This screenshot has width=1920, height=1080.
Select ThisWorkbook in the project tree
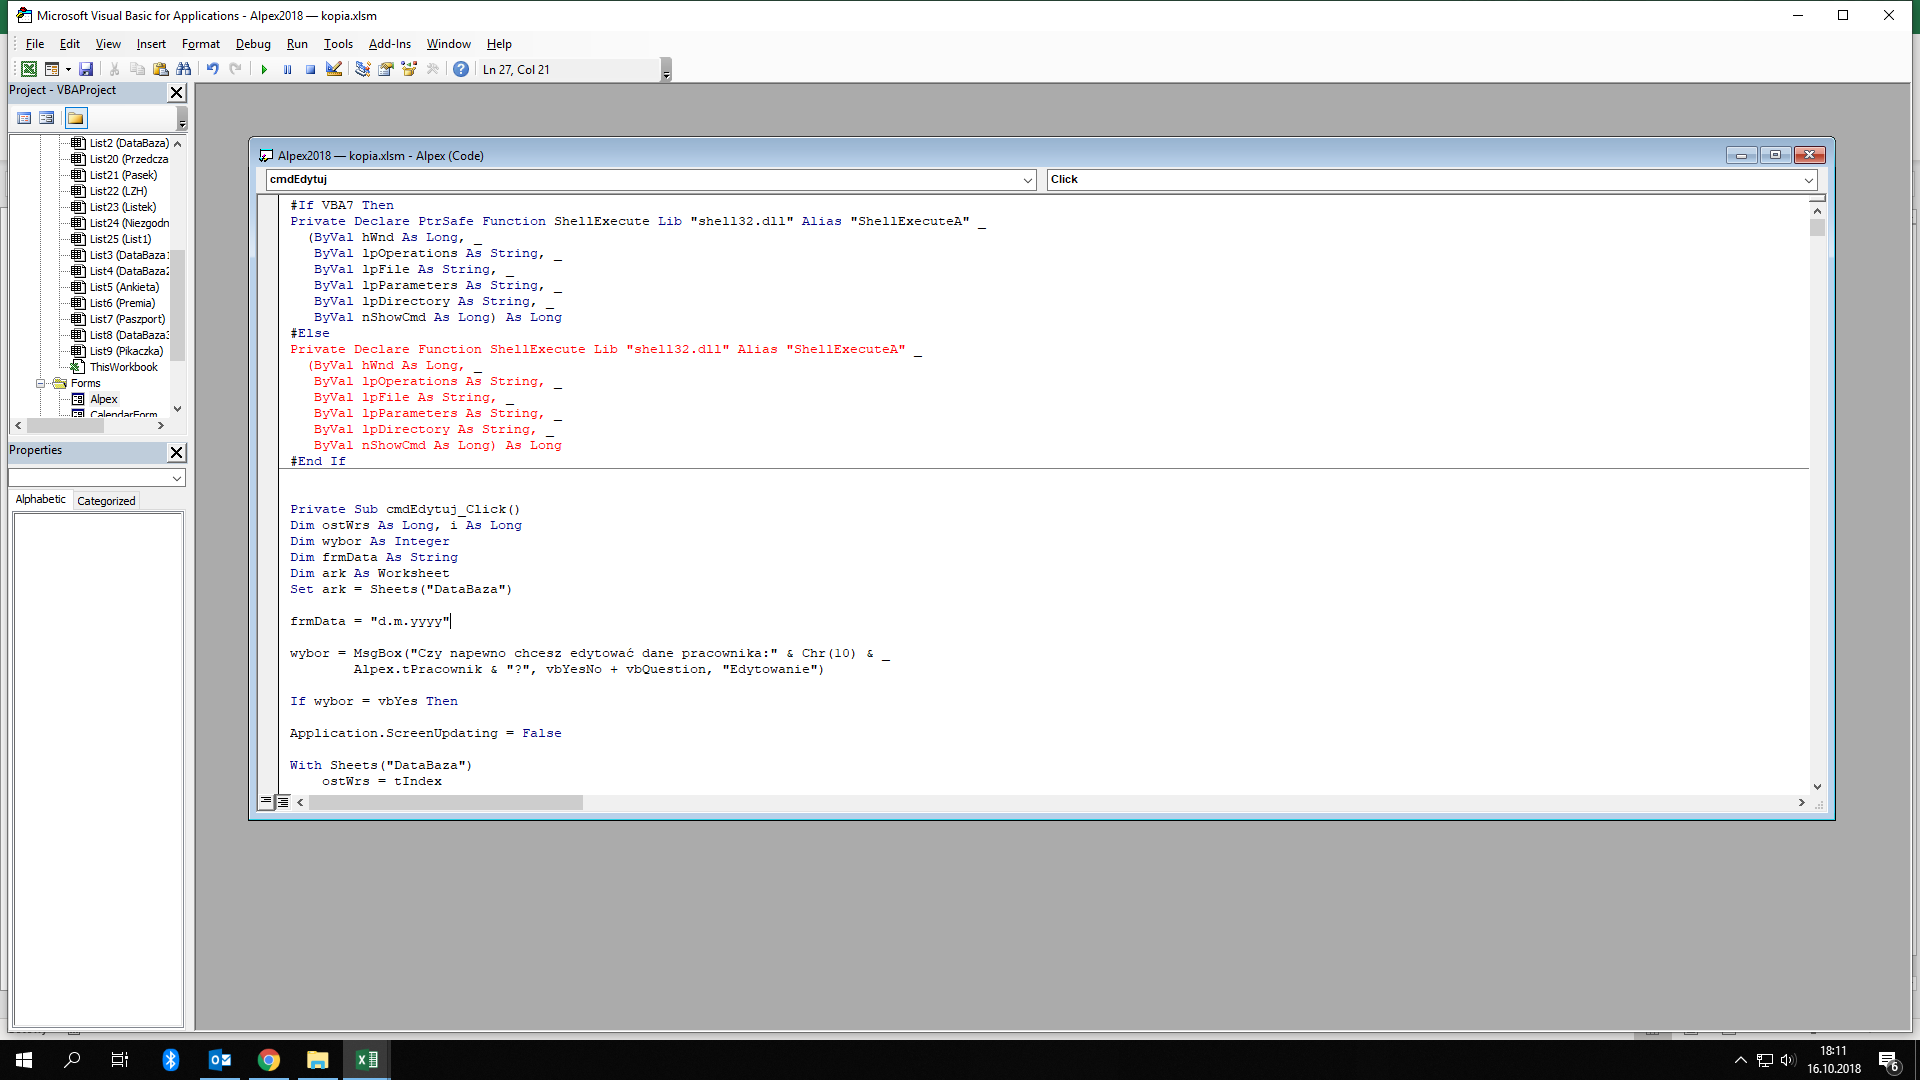[x=123, y=367]
